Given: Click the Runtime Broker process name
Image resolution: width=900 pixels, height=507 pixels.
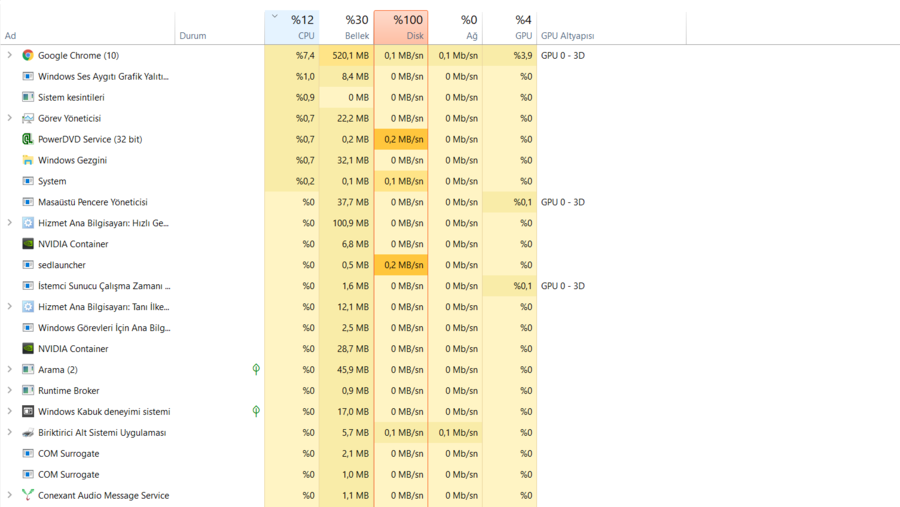Looking at the screenshot, I should coord(69,390).
